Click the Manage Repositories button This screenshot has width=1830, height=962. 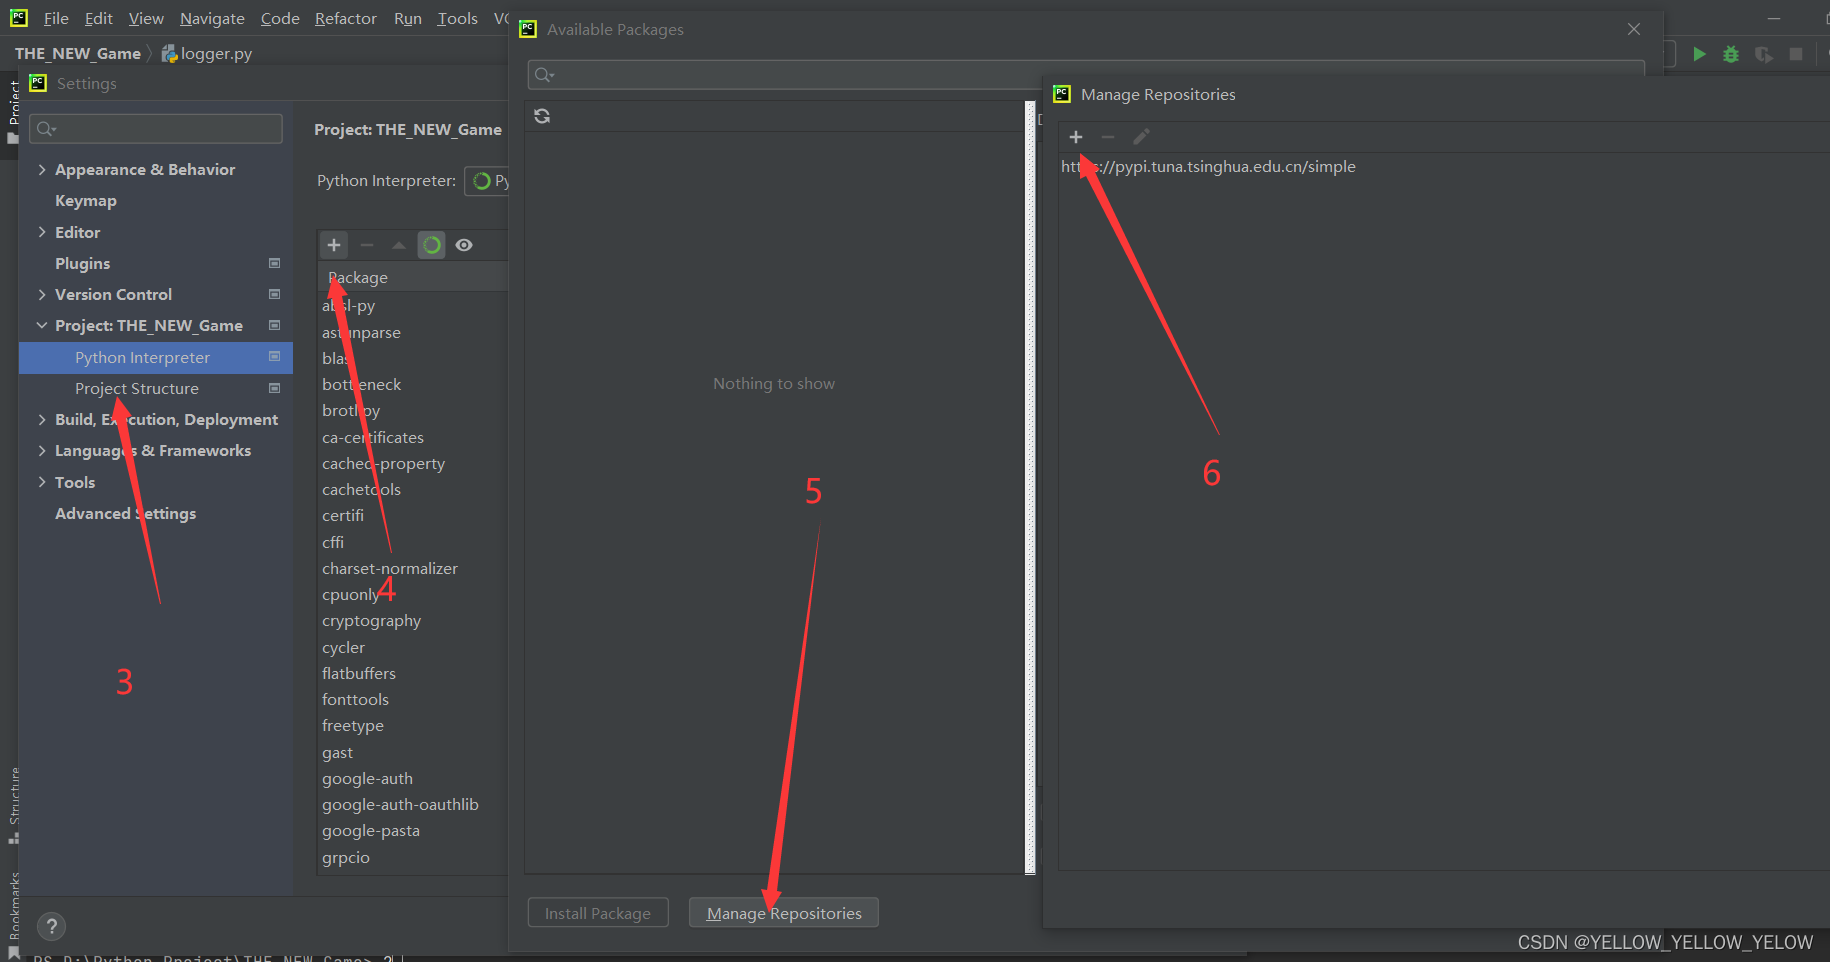(784, 913)
